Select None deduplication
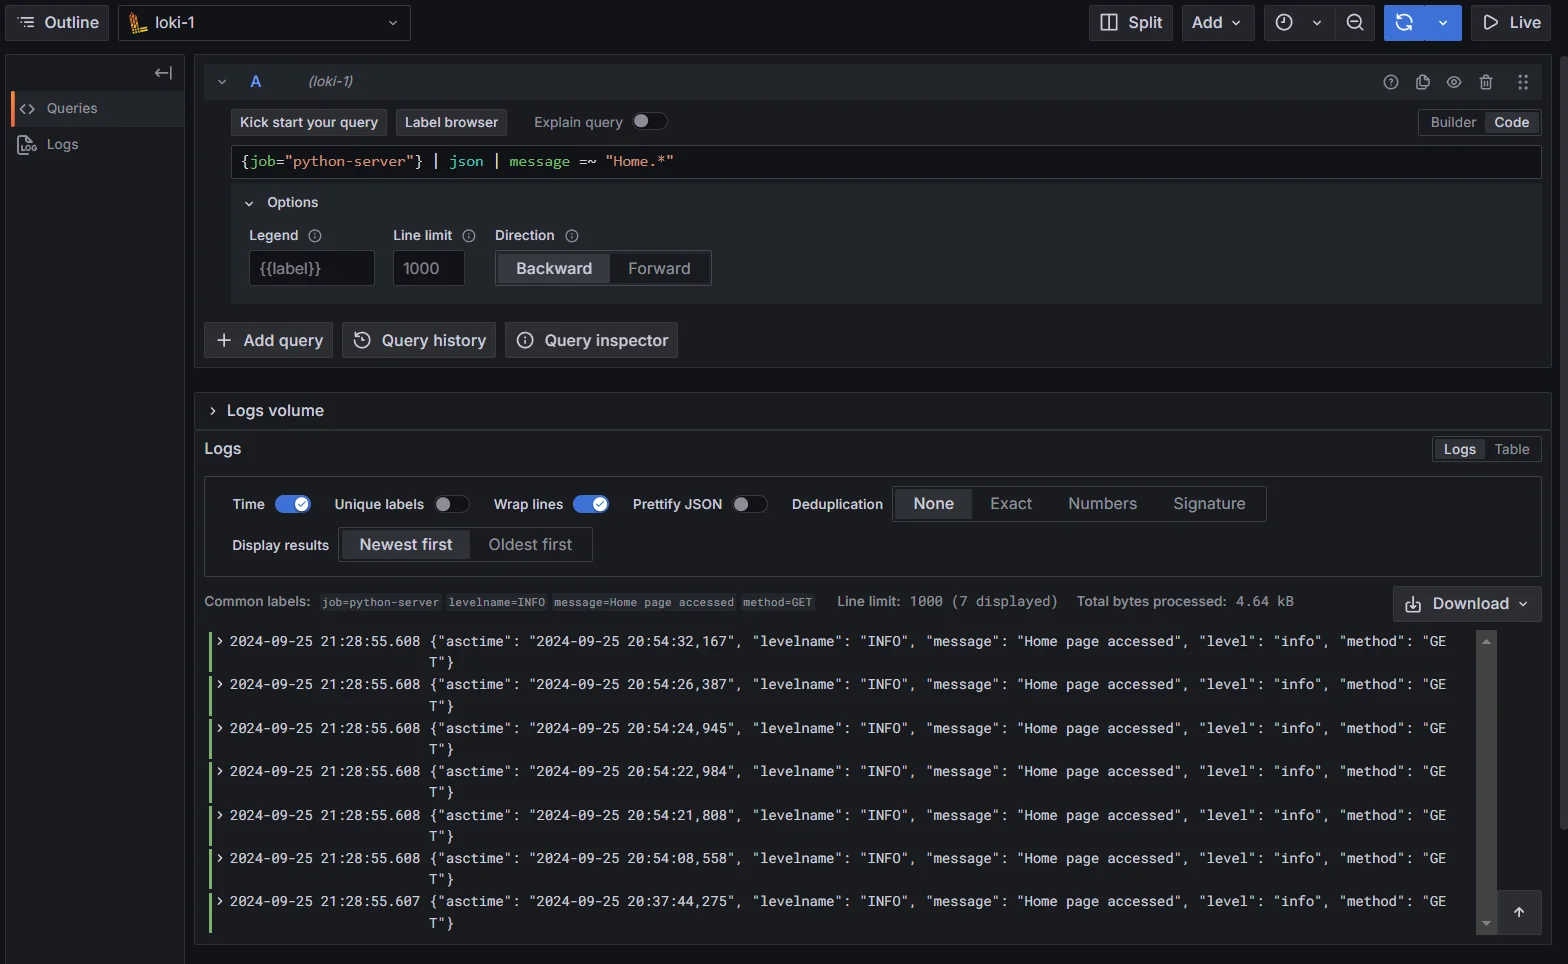Viewport: 1568px width, 964px height. pyautogui.click(x=933, y=504)
